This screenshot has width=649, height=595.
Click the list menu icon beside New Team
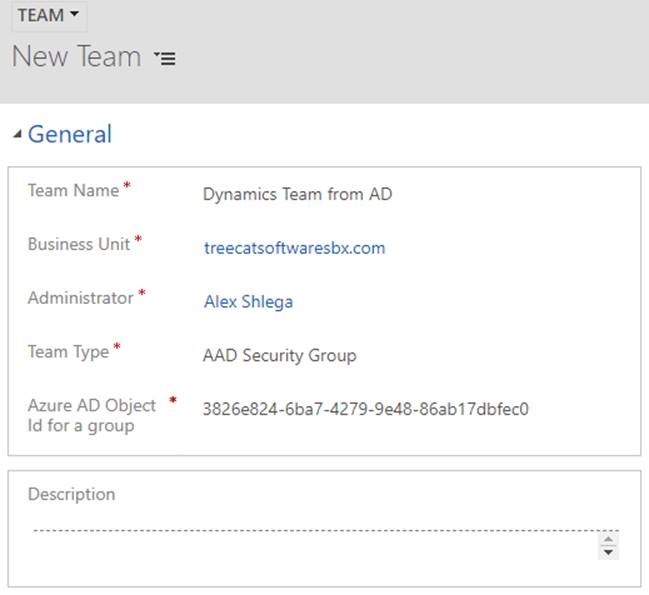click(x=165, y=58)
